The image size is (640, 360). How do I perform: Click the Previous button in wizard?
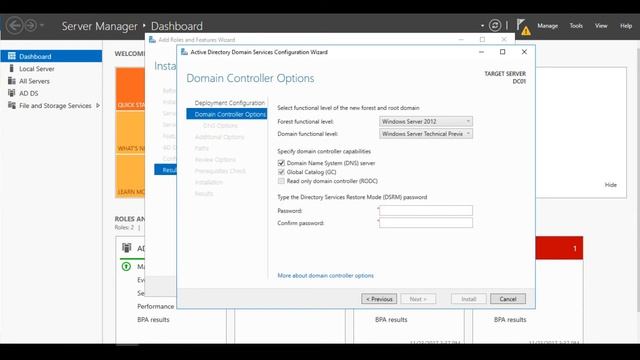[379, 299]
